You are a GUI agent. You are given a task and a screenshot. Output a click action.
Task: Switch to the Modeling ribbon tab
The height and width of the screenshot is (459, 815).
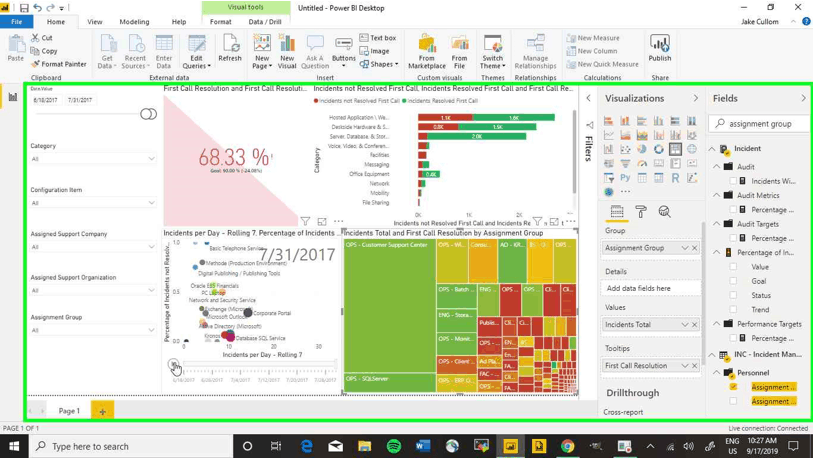click(134, 22)
